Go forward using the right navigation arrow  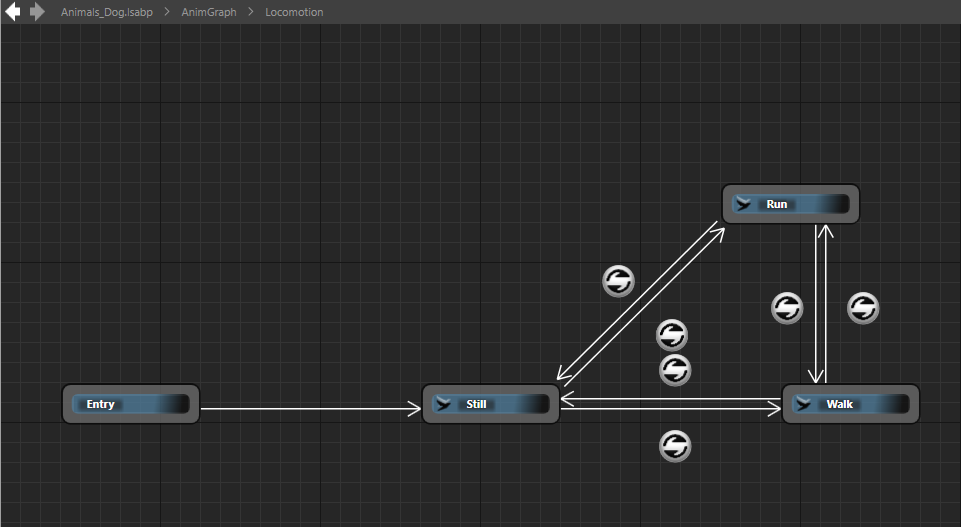click(x=37, y=12)
